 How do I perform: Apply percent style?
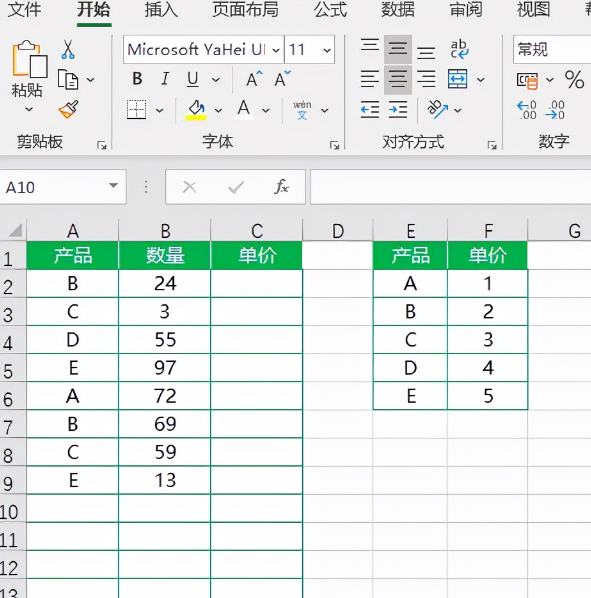click(574, 80)
